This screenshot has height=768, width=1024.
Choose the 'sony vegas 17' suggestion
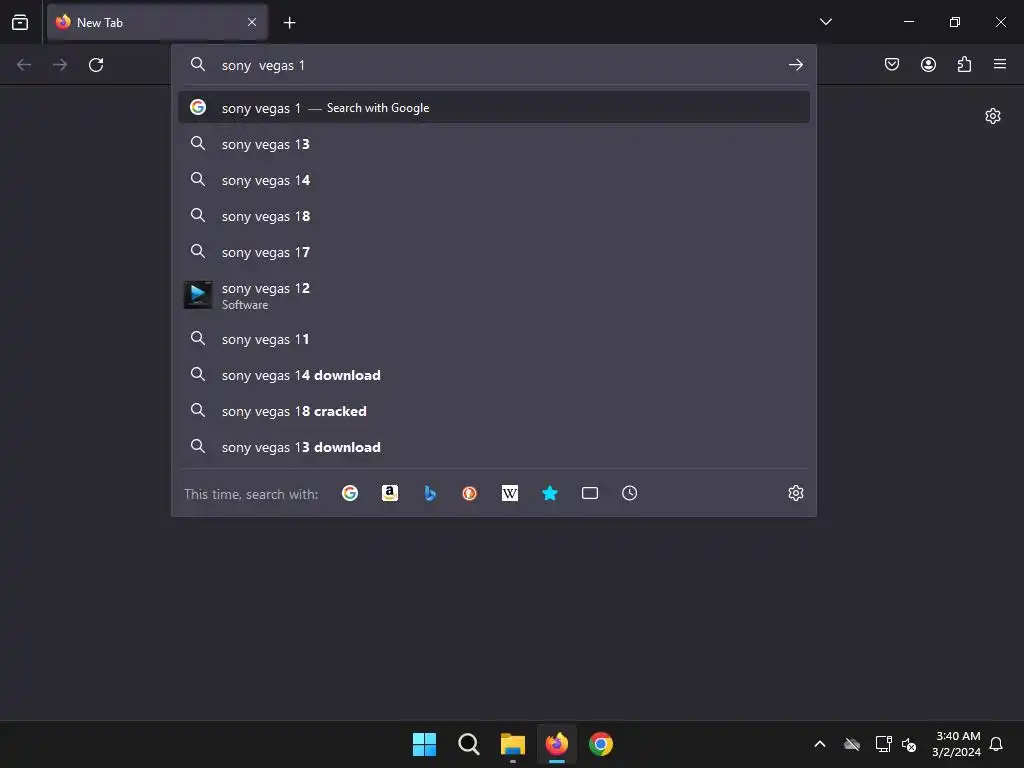point(494,251)
